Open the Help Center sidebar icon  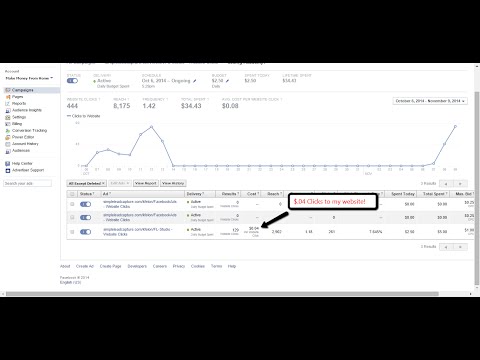point(8,164)
